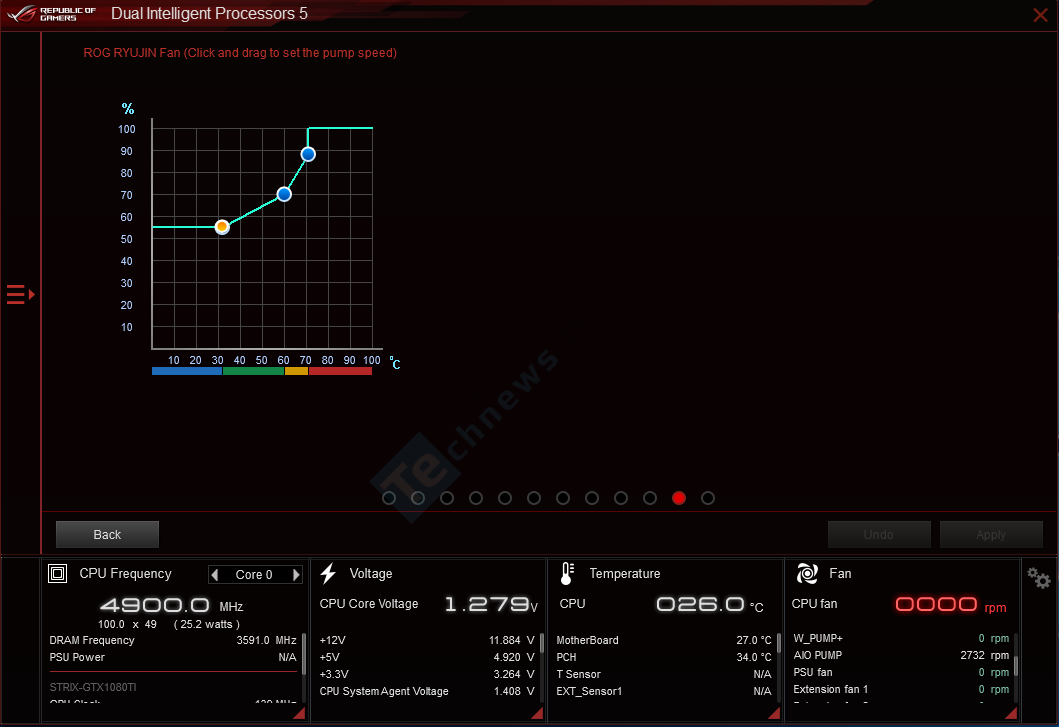Click the Undo button

coord(879,534)
